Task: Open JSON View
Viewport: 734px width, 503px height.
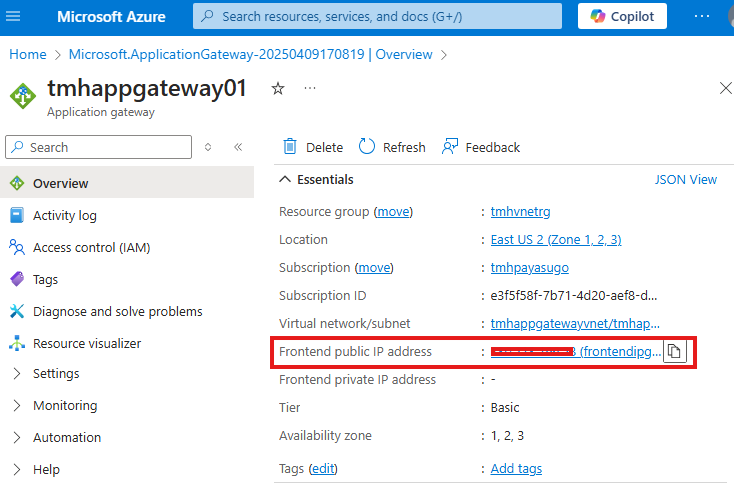Action: coord(685,180)
